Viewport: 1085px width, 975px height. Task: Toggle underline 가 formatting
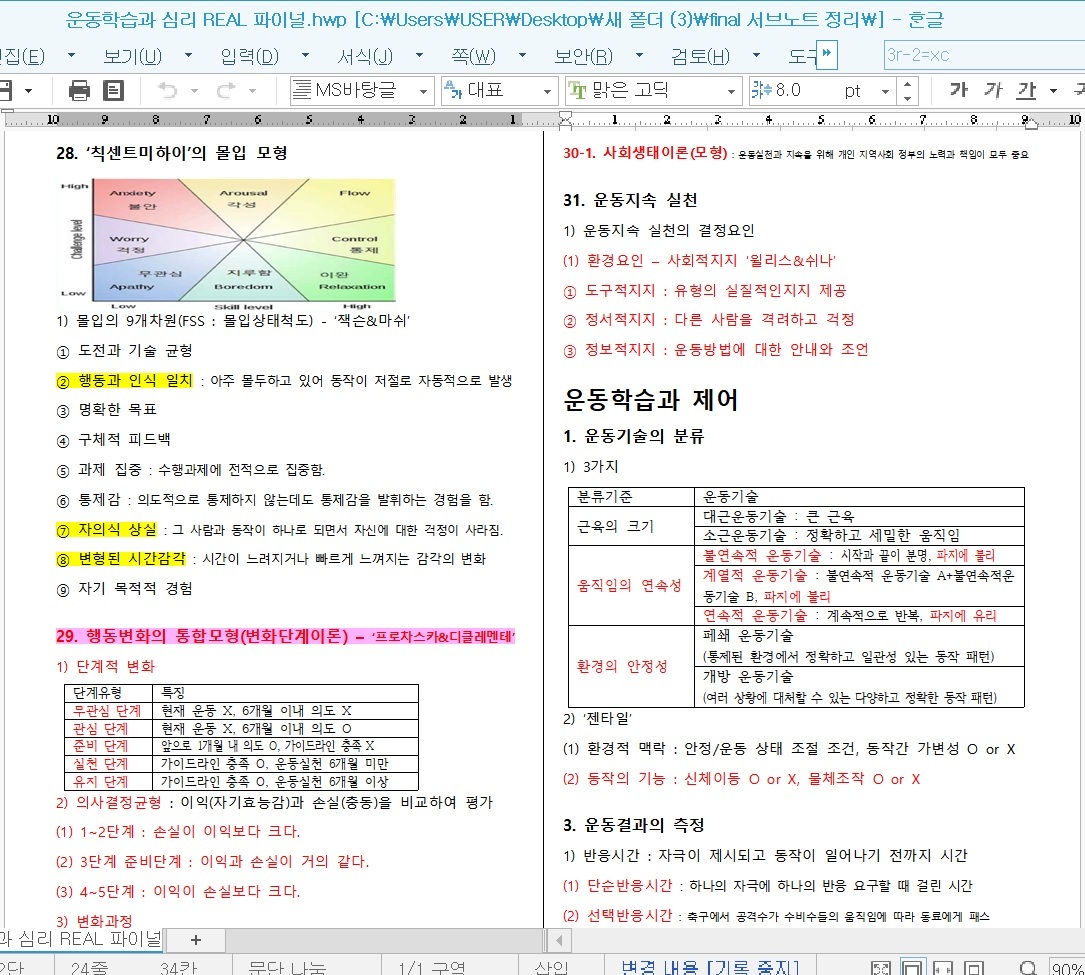1027,90
